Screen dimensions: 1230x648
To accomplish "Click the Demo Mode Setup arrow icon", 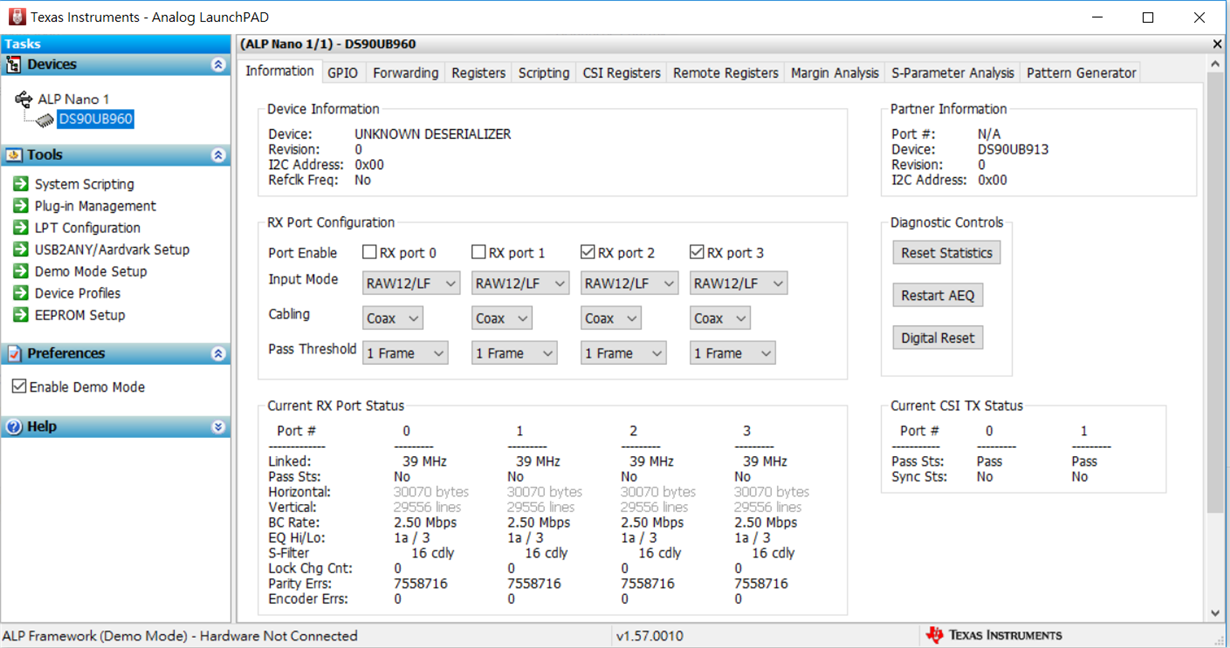I will (20, 271).
